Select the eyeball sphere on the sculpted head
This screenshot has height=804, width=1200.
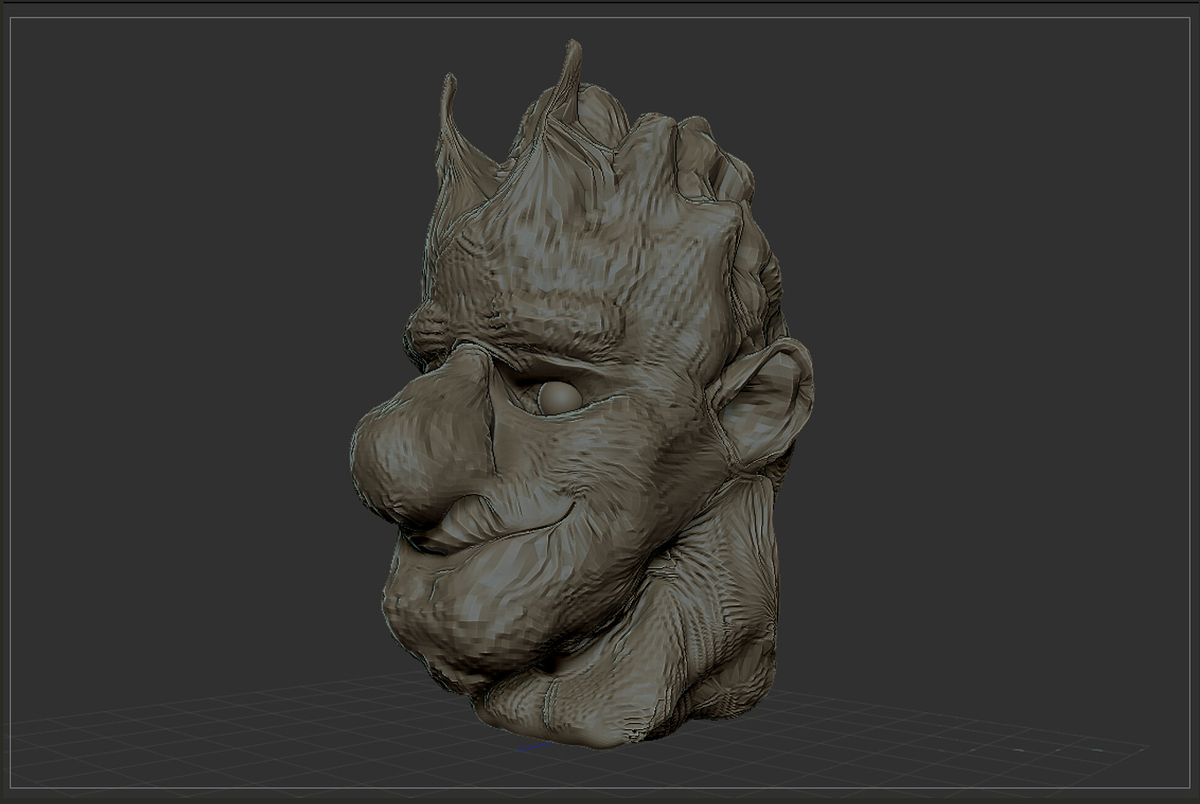(560, 398)
